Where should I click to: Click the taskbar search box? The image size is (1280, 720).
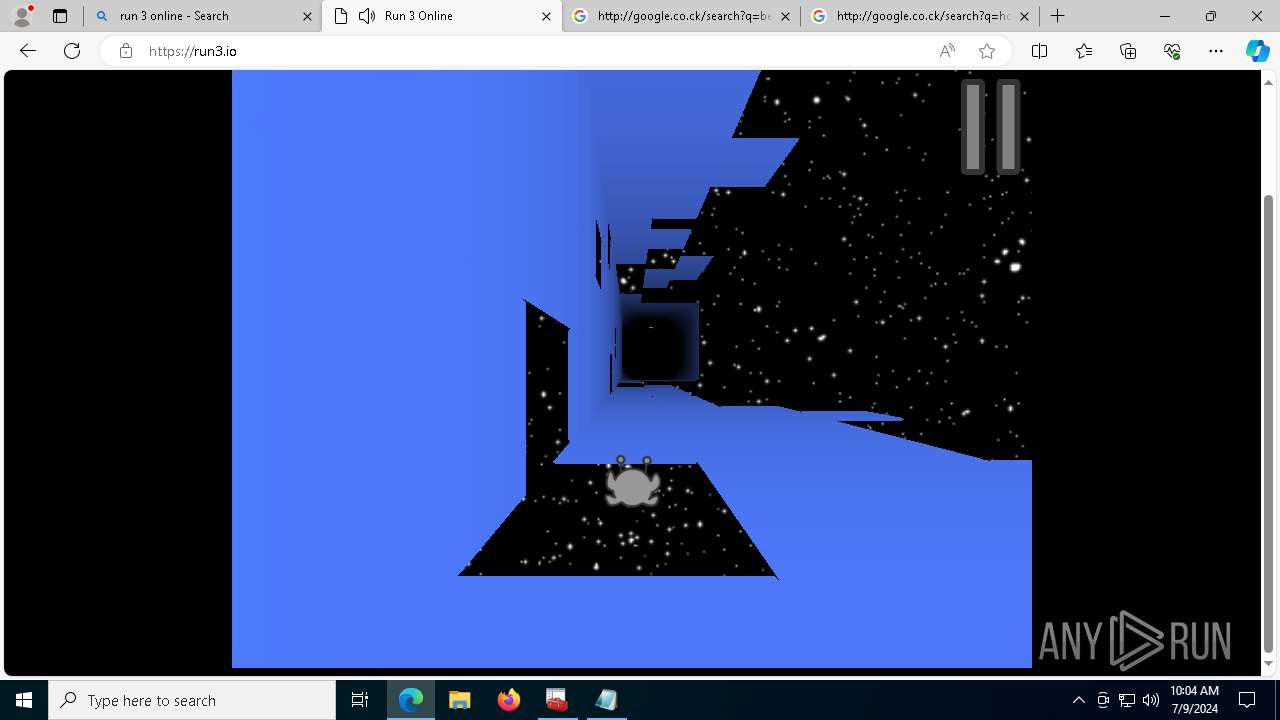(192, 700)
